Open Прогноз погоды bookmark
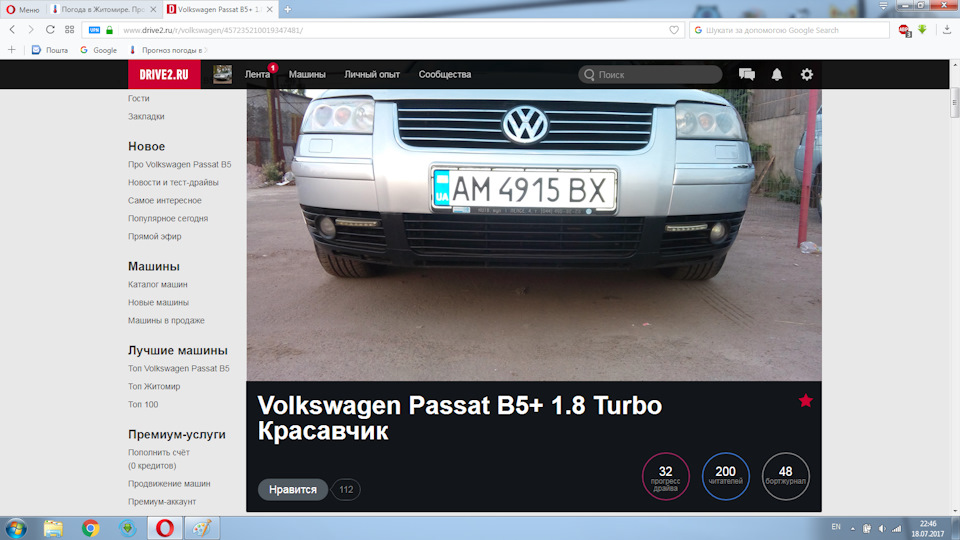Viewport: 960px width, 540px height. pyautogui.click(x=168, y=50)
